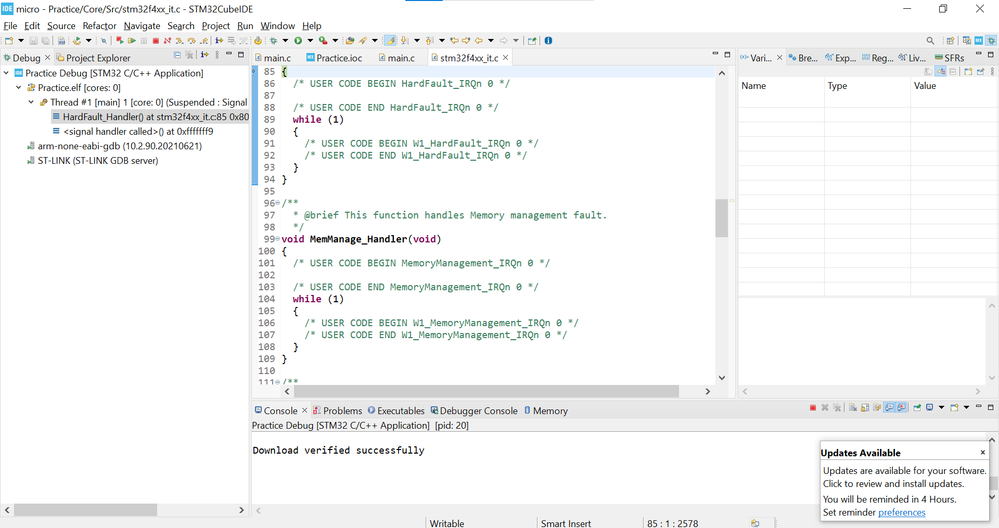The width and height of the screenshot is (999, 528).
Task: Open the Back history dropdown arrow
Action: click(x=491, y=40)
